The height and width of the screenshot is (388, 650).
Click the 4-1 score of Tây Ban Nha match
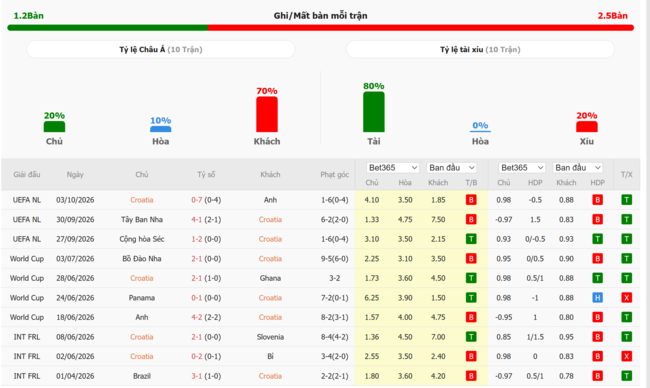[x=196, y=219]
